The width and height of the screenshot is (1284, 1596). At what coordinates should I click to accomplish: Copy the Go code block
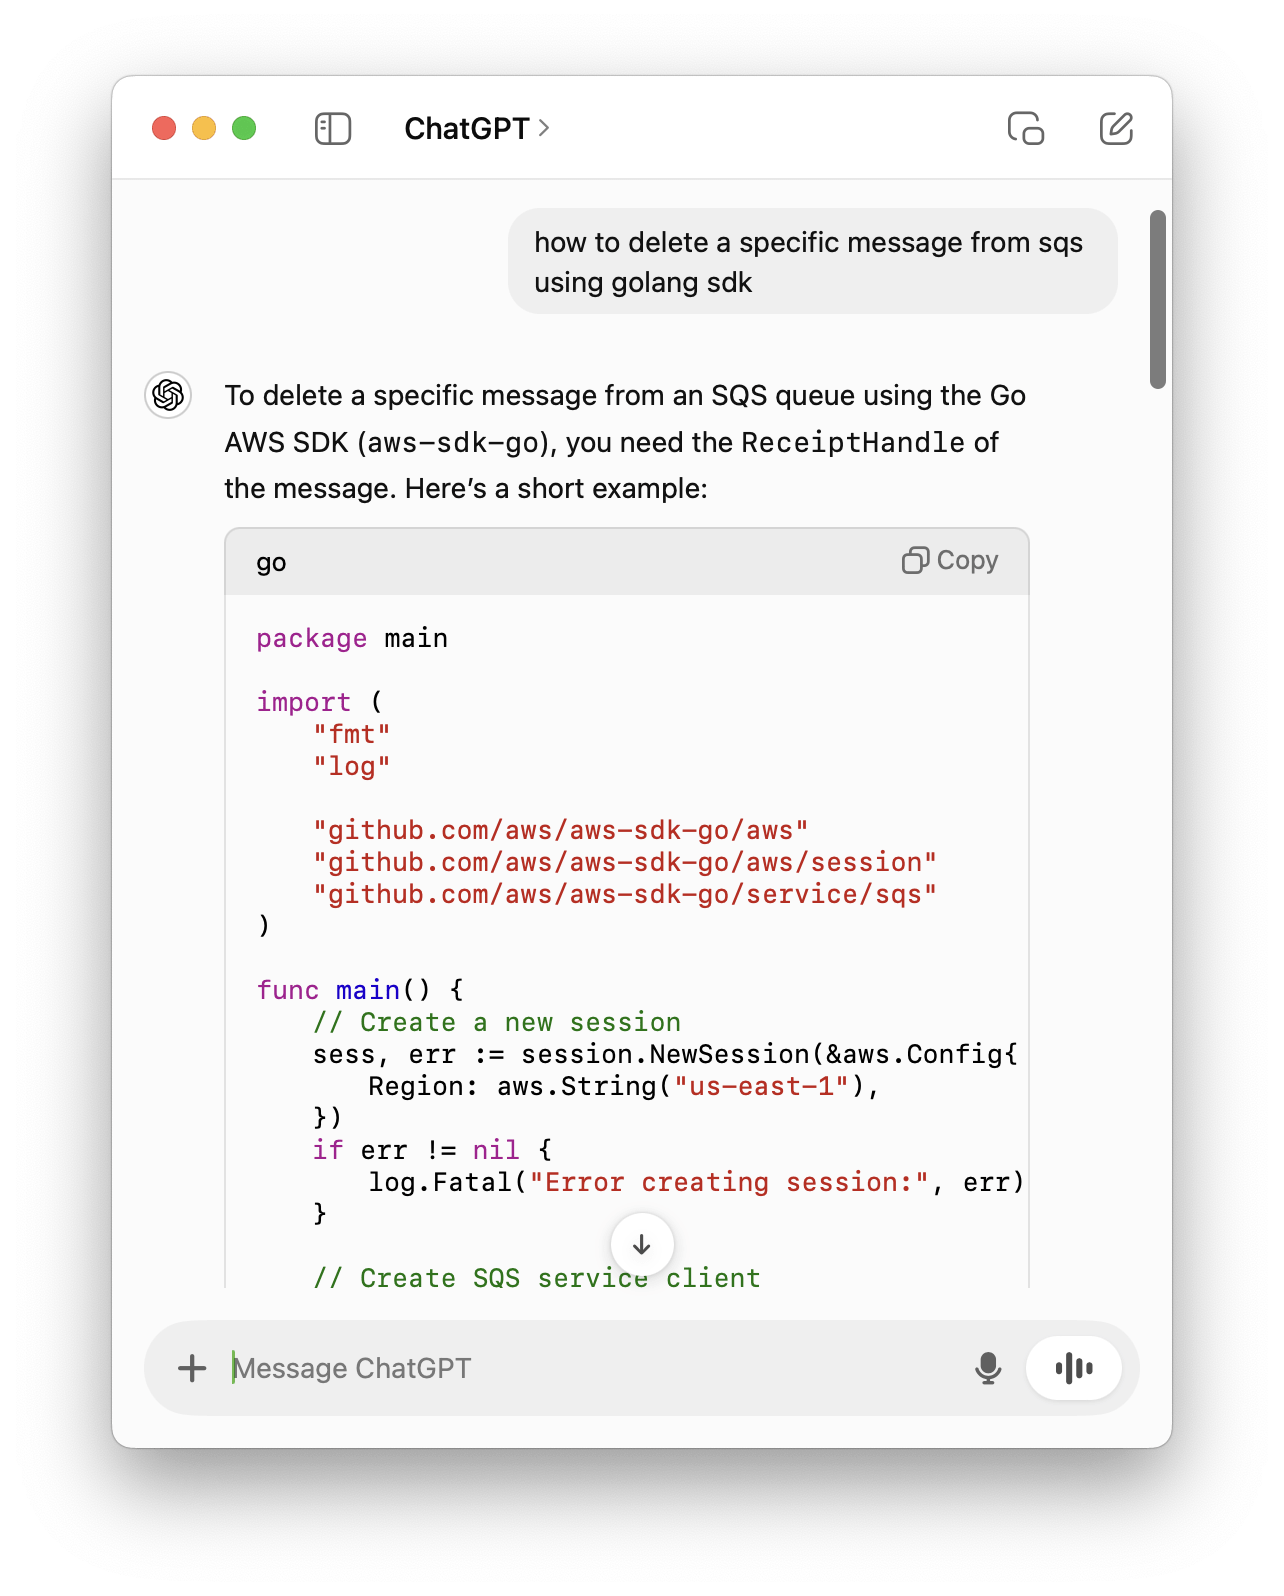coord(950,561)
